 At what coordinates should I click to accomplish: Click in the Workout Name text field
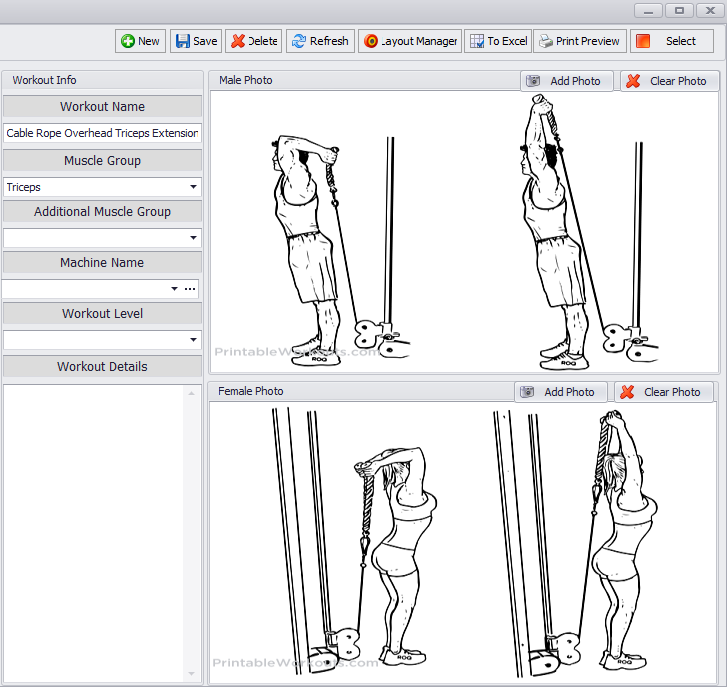tap(102, 133)
